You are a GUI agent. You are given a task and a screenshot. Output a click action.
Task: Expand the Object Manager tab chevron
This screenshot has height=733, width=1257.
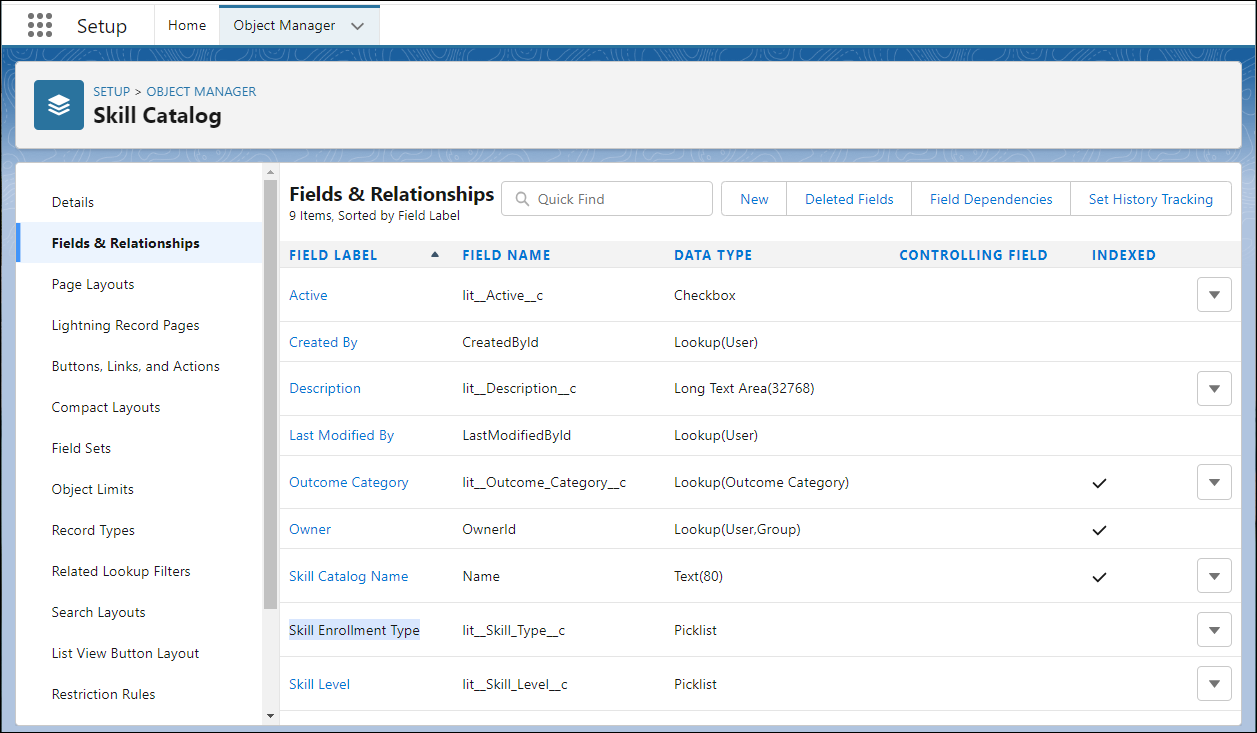click(357, 26)
